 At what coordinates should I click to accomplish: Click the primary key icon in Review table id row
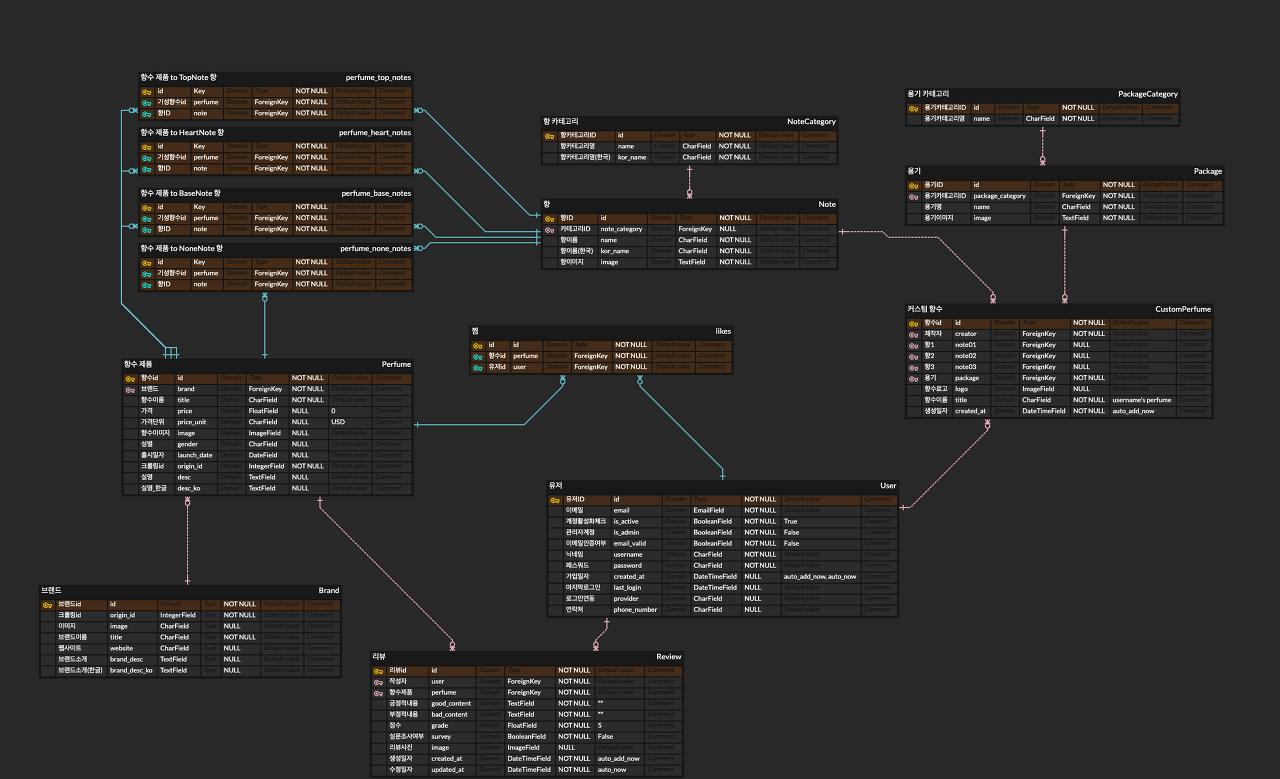(x=378, y=670)
